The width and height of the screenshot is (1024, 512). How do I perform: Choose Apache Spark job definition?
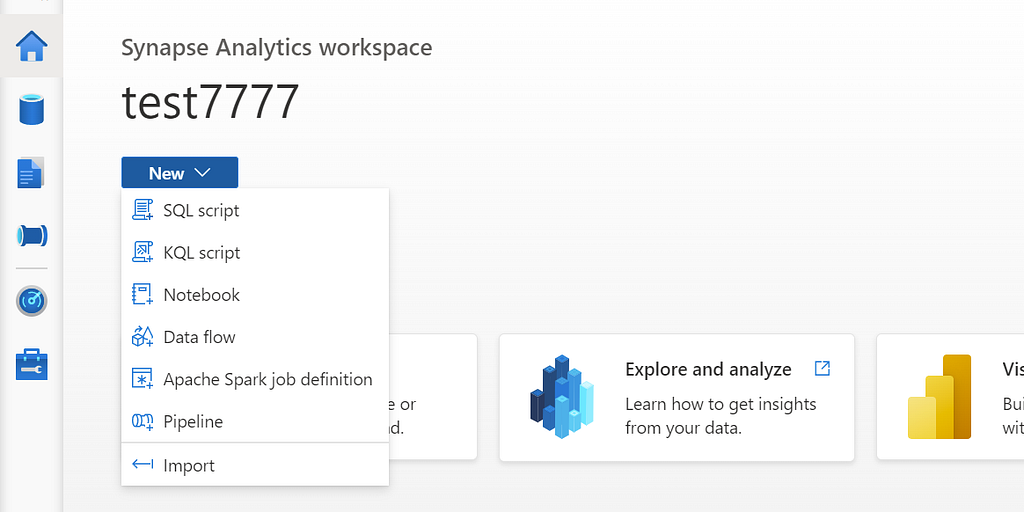coord(255,379)
